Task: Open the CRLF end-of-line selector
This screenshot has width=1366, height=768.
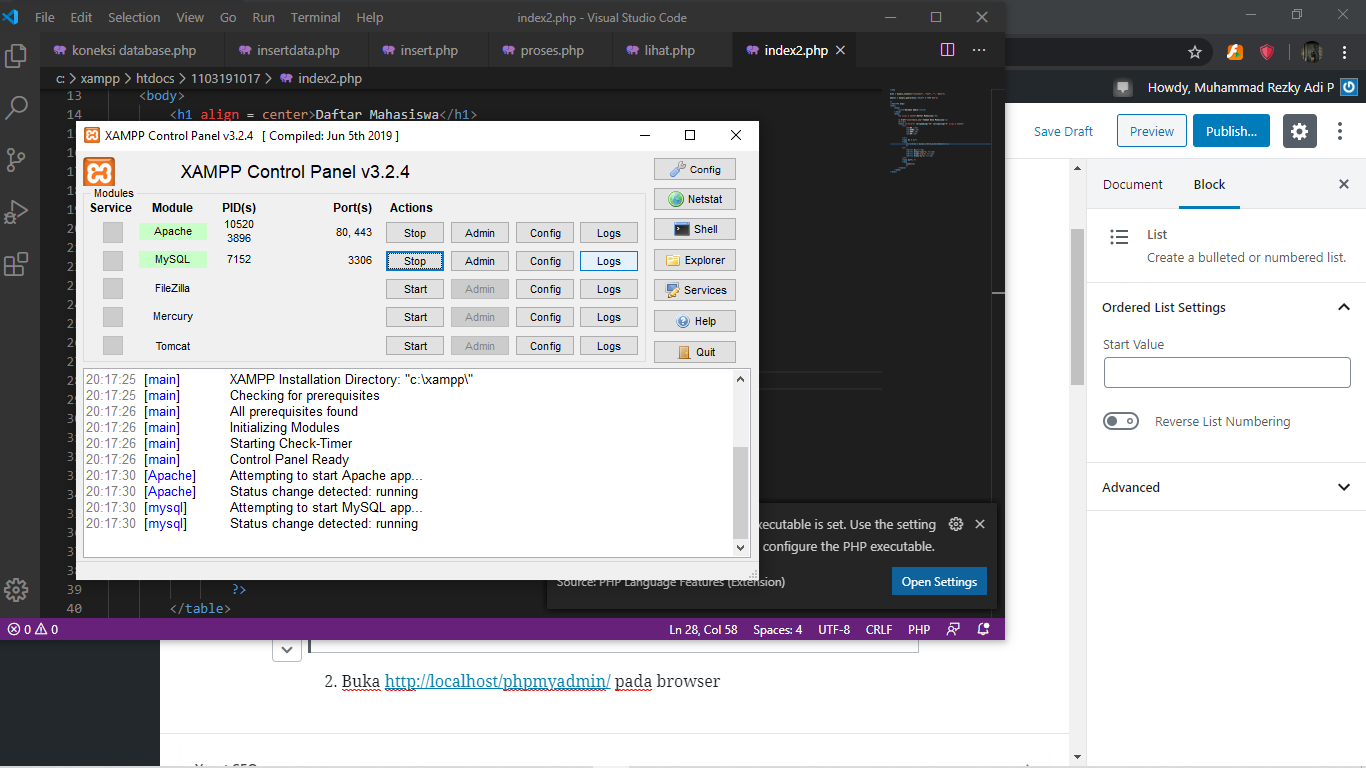Action: pyautogui.click(x=879, y=630)
